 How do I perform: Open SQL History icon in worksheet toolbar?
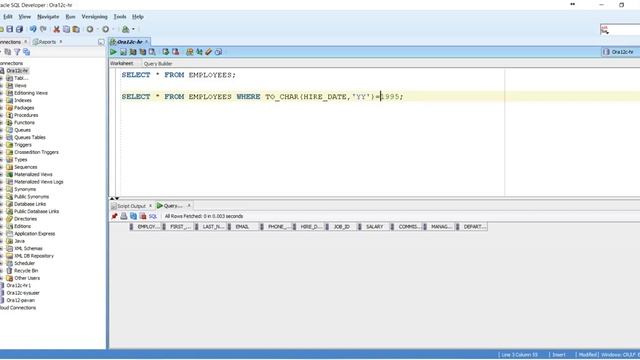(218, 52)
